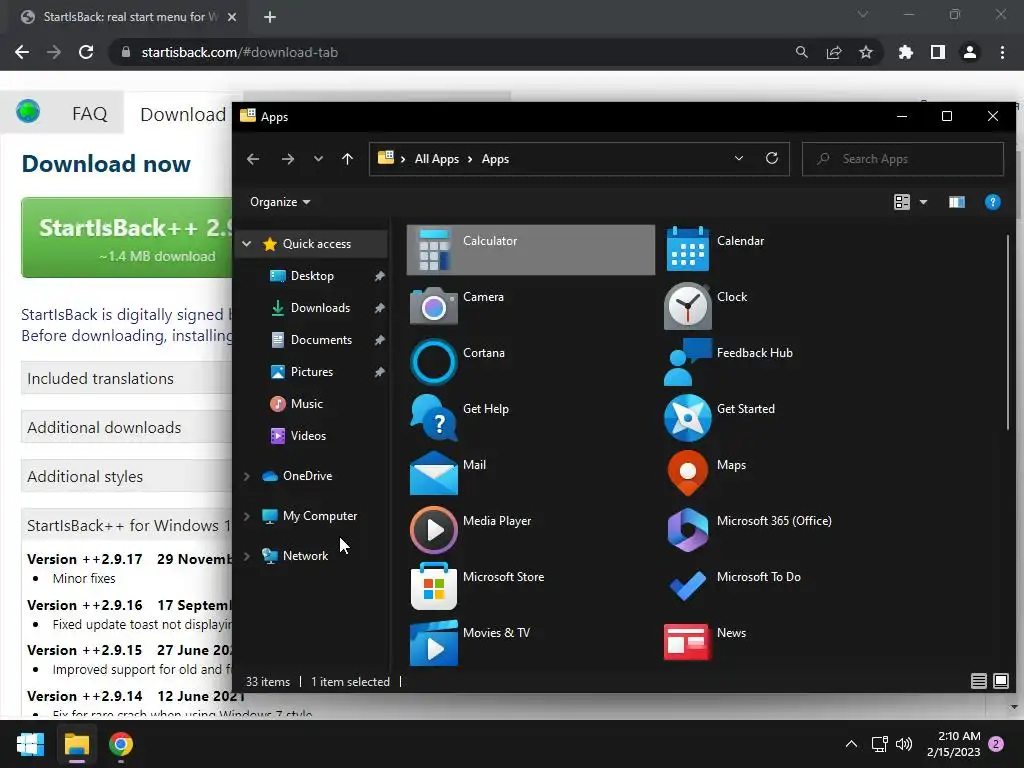
Task: Expand Additional downloads section
Action: tap(127, 427)
